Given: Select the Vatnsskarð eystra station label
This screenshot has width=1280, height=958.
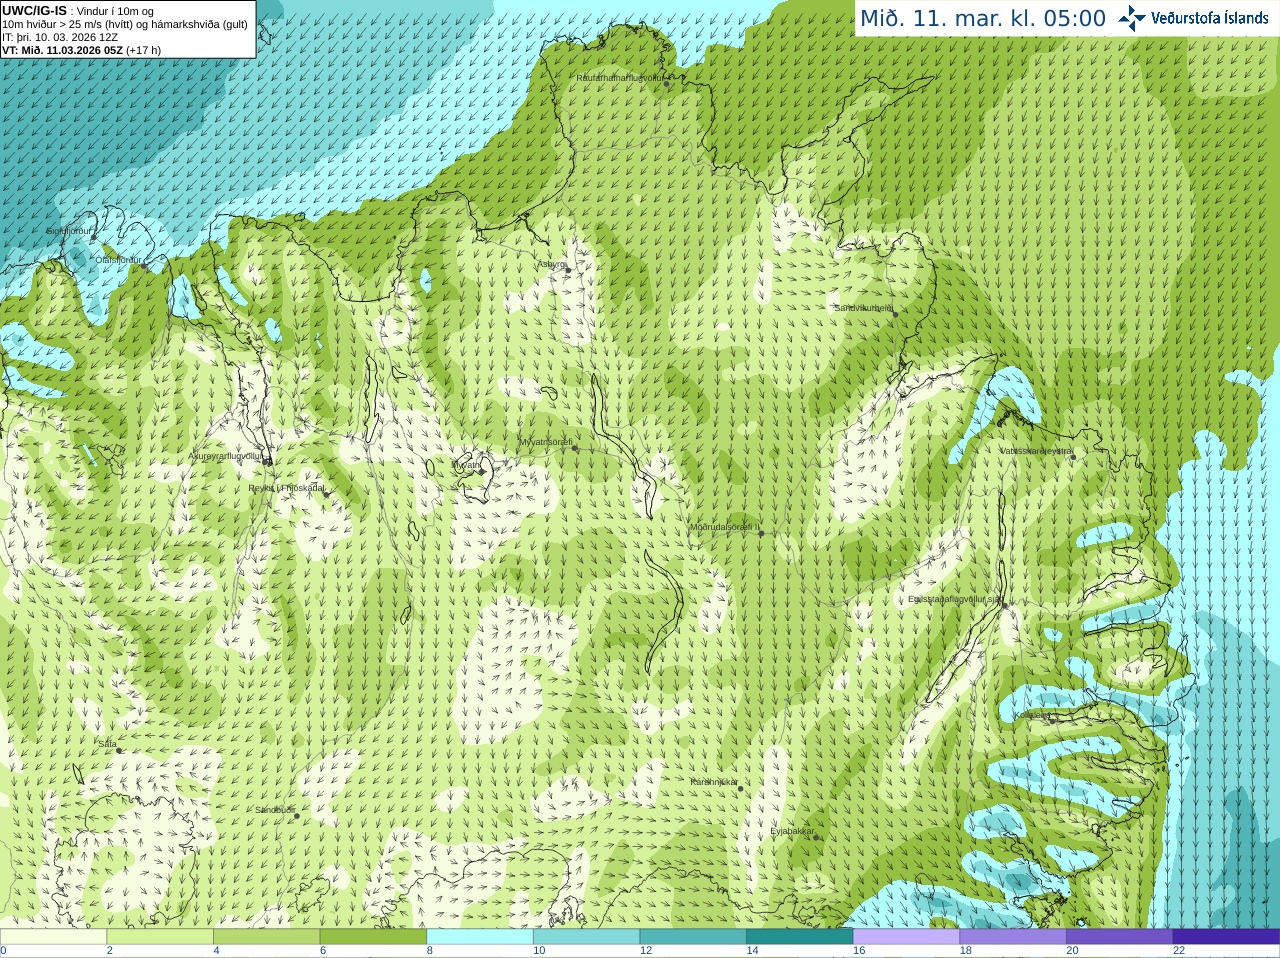Looking at the screenshot, I should (1037, 451).
